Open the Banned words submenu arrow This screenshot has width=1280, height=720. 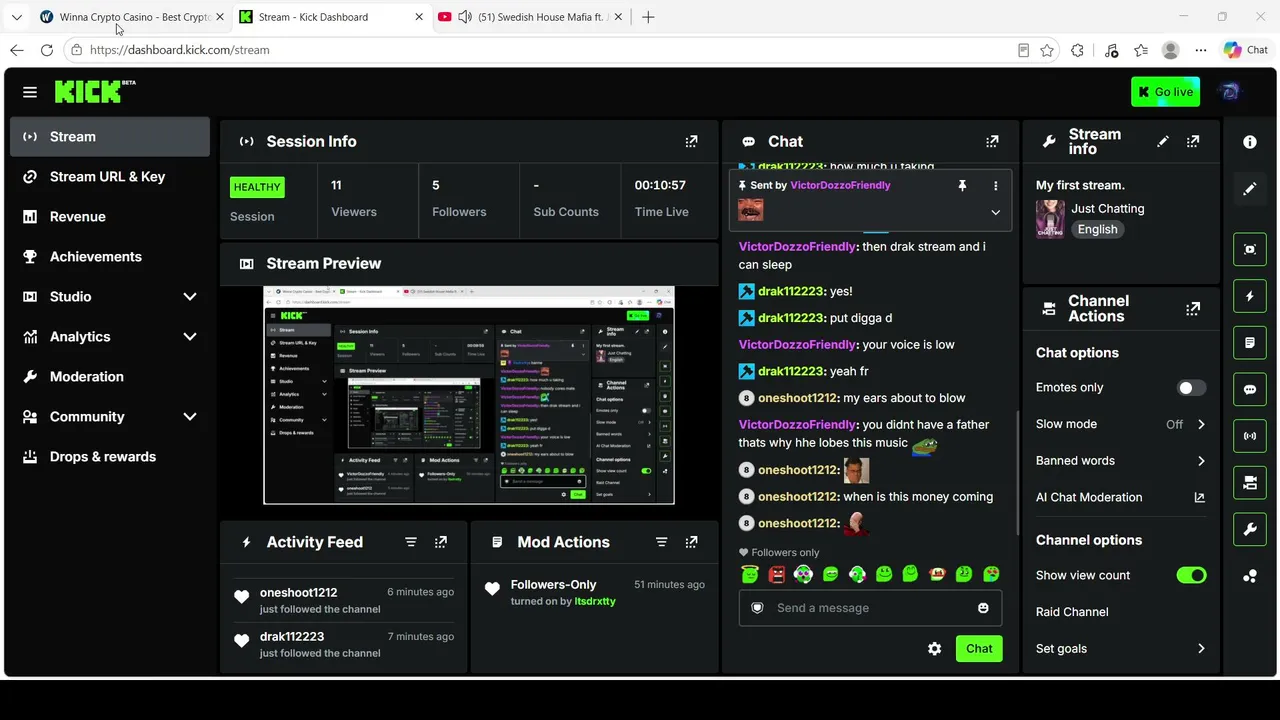coord(1201,461)
